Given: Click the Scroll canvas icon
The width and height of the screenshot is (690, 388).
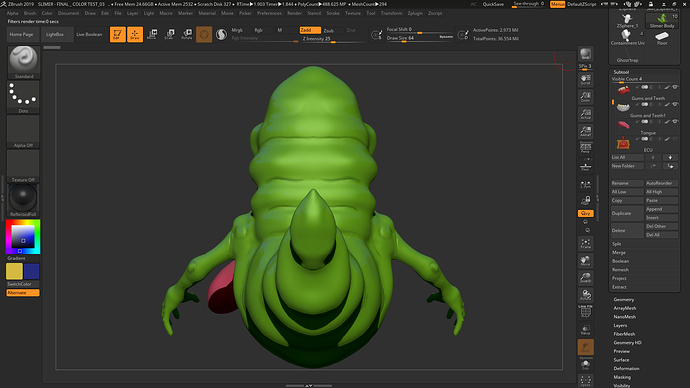Looking at the screenshot, I should point(585,79).
